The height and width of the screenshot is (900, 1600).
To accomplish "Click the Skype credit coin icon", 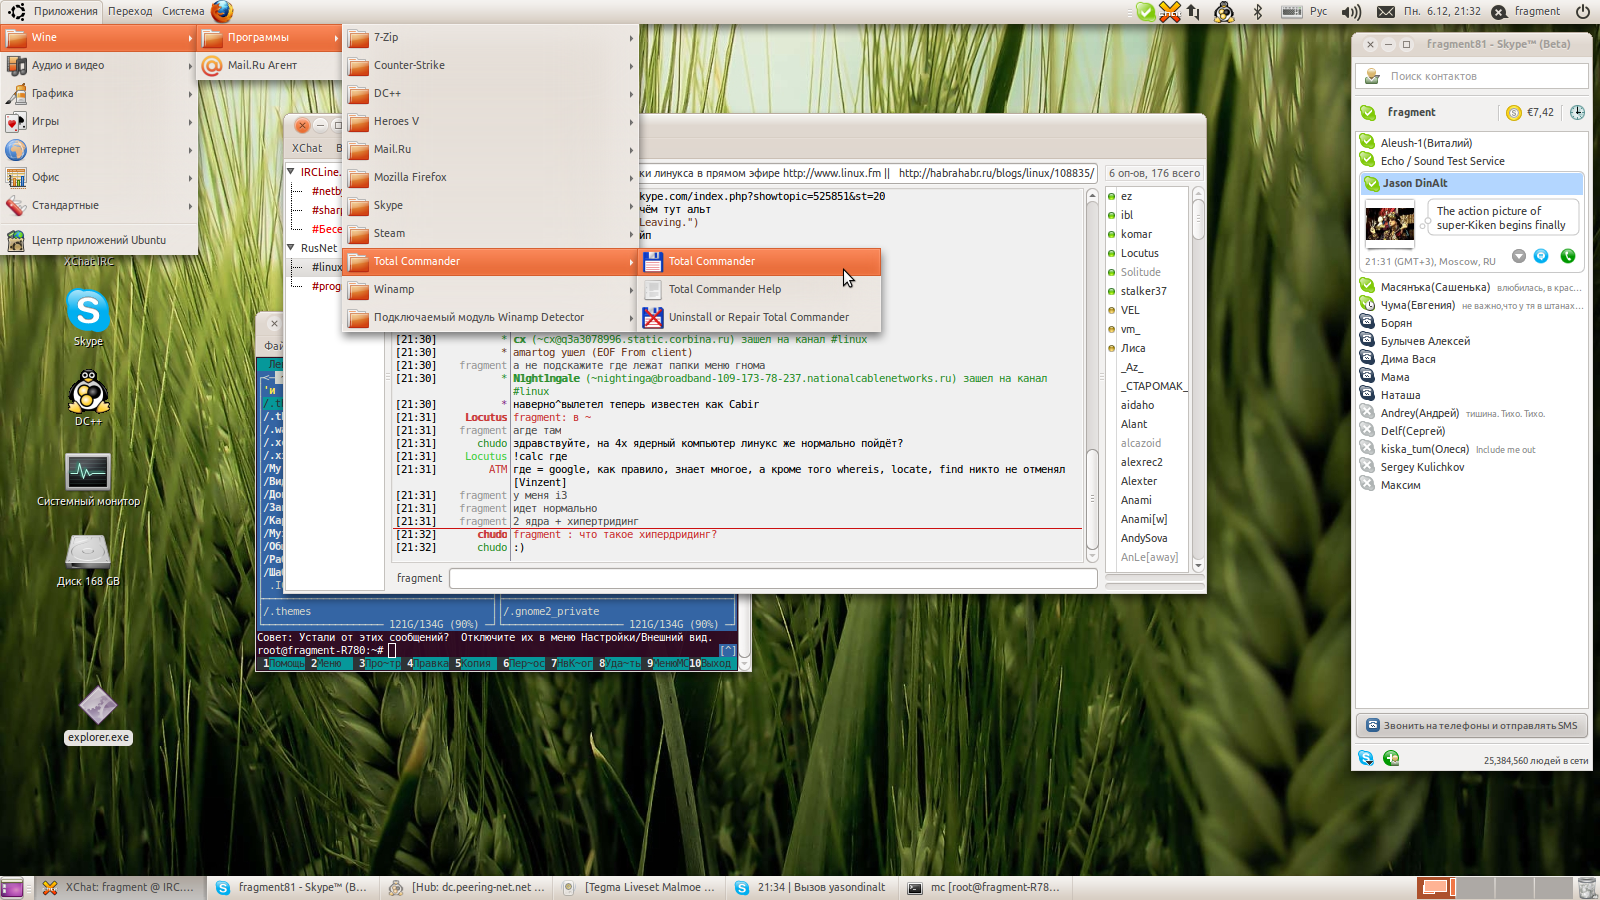I will click(x=1514, y=113).
